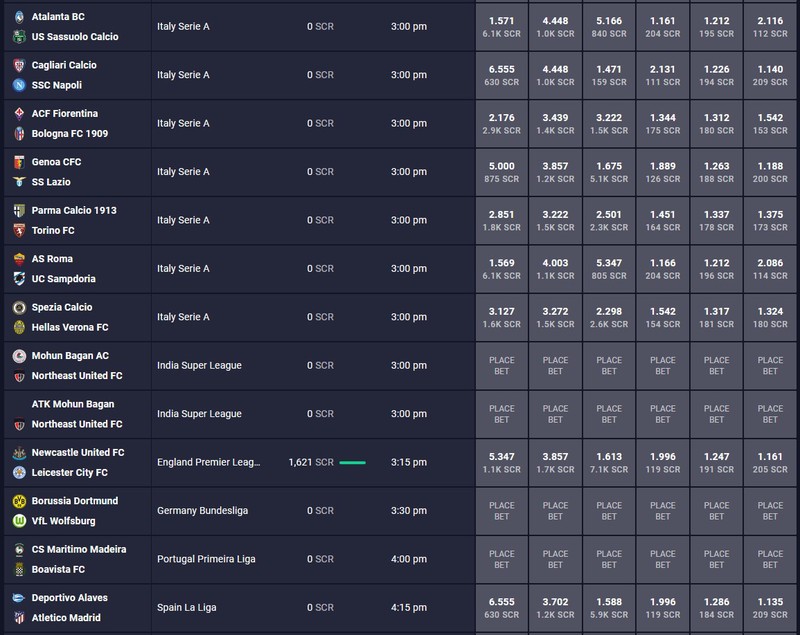Pick the 3.439 odds for Fiorentina vs Bologna
The image size is (800, 635).
tap(555, 123)
